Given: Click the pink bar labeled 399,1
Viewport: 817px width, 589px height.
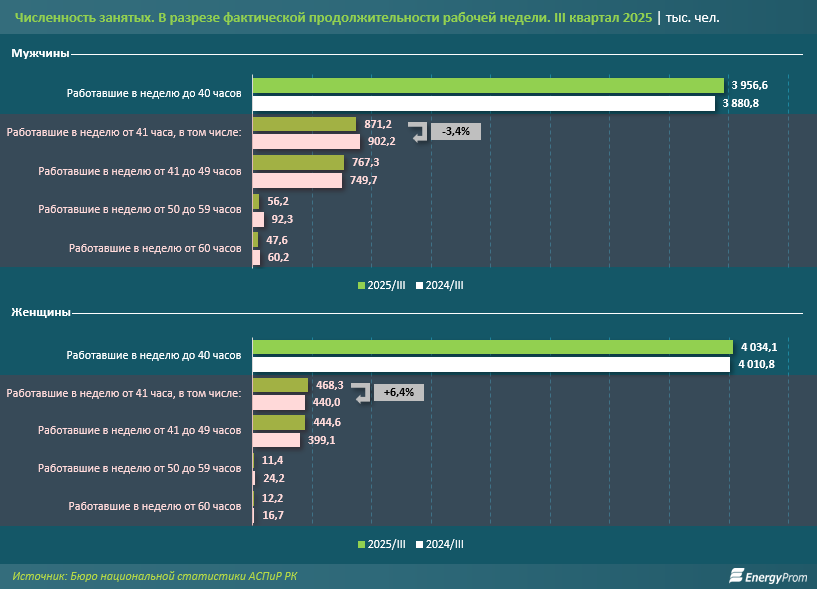Looking at the screenshot, I should [276, 440].
